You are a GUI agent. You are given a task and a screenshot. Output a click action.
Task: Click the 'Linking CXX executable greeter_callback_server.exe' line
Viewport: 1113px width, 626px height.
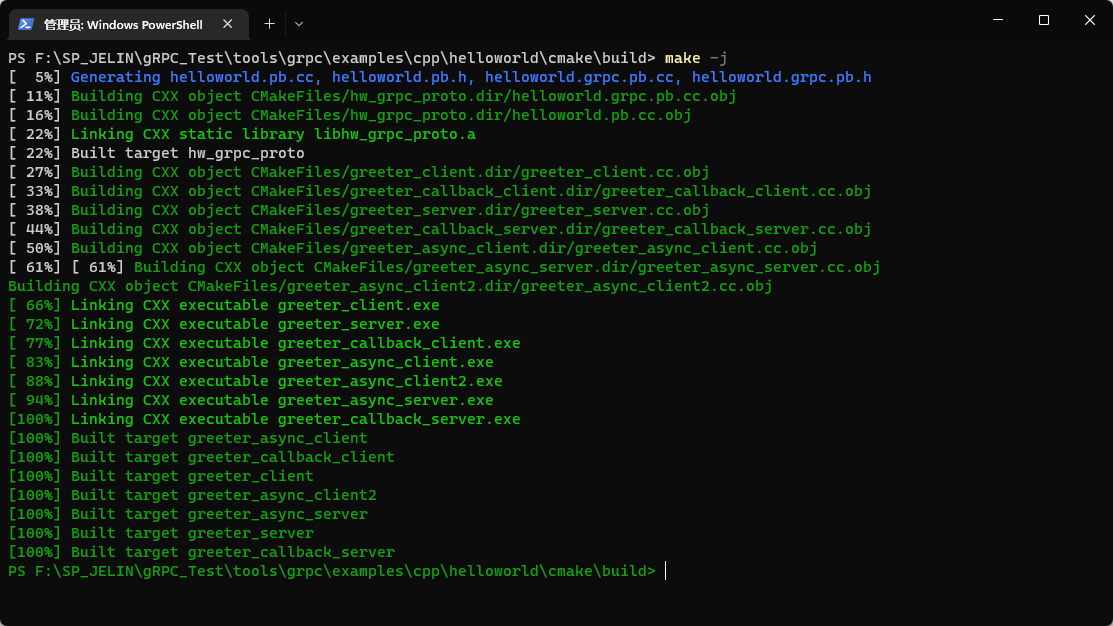pyautogui.click(x=295, y=419)
